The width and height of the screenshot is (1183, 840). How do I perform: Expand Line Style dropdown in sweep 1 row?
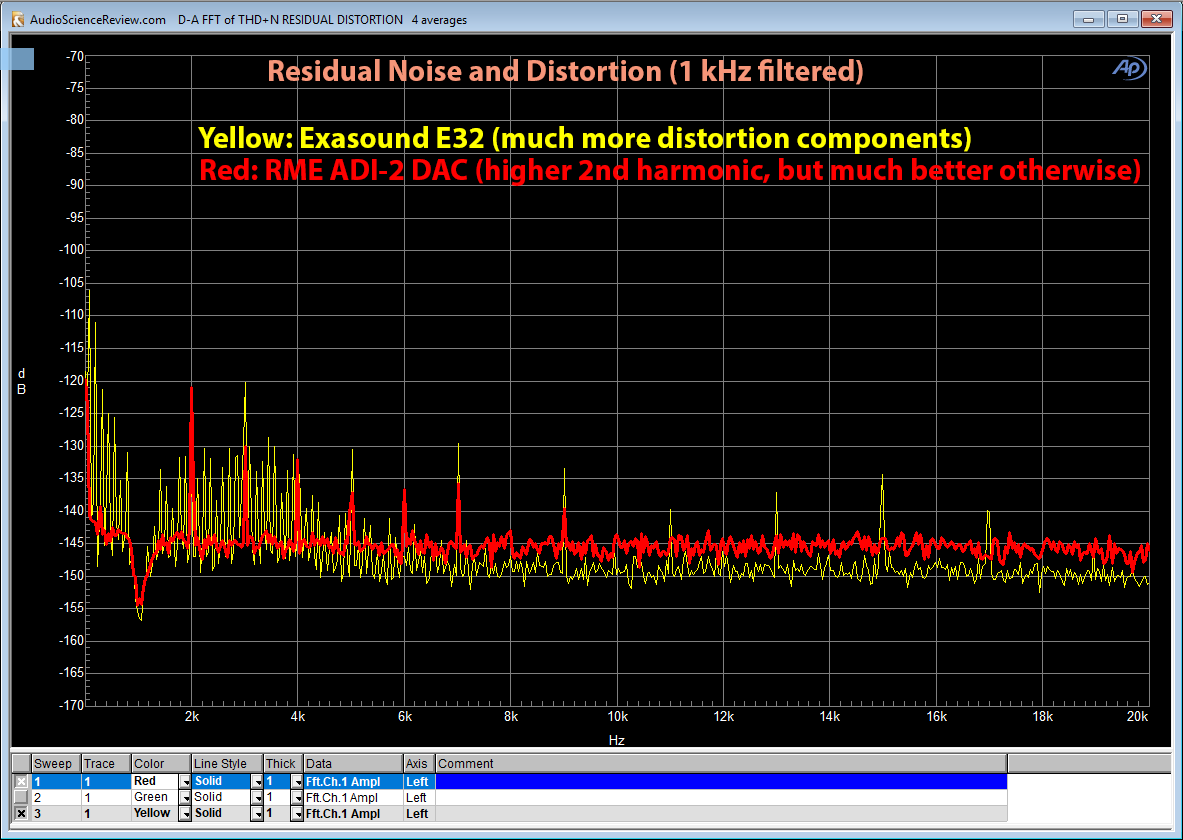point(257,782)
